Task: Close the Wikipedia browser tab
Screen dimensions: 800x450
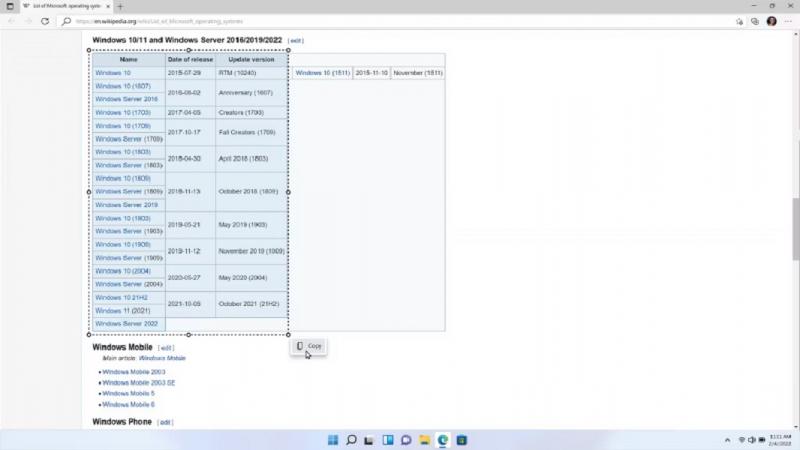Action: pos(108,7)
